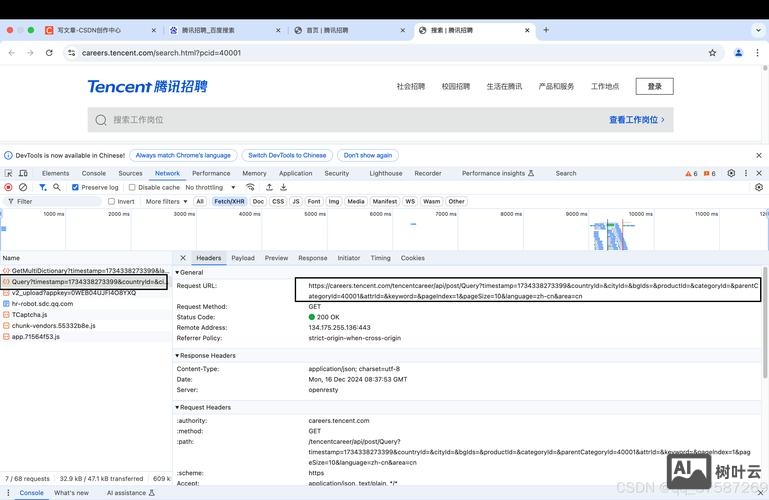Viewport: 769px width, 500px height.
Task: Click the browser forward arrow
Action: [30, 53]
